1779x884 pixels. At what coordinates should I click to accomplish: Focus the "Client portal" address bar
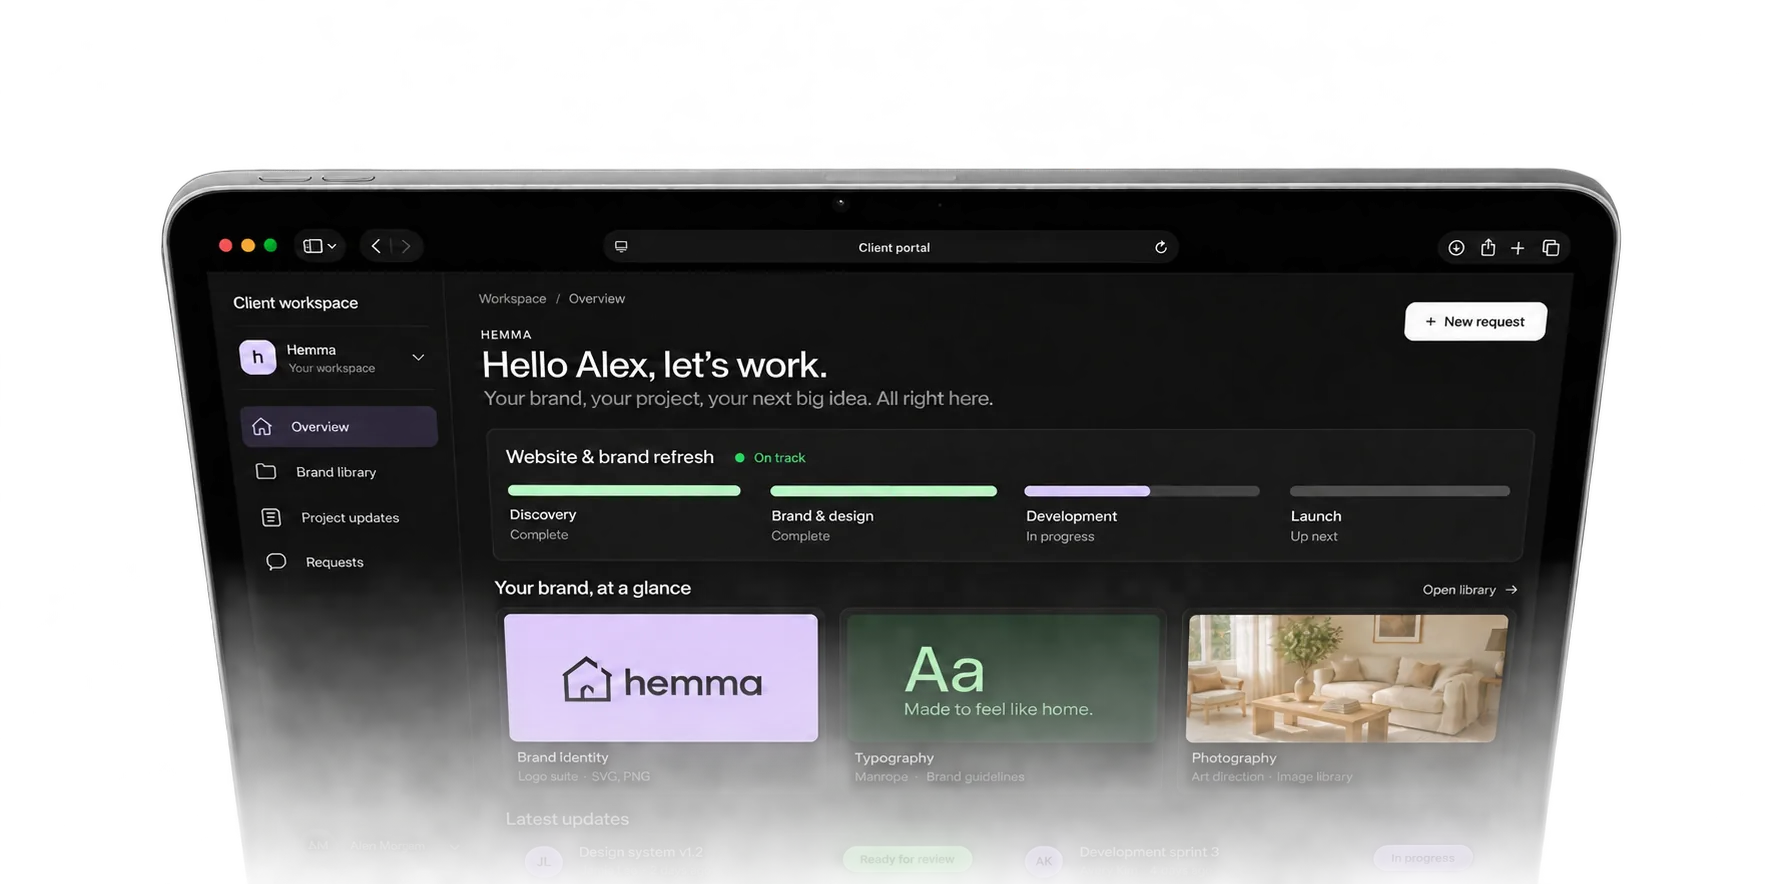click(x=891, y=247)
